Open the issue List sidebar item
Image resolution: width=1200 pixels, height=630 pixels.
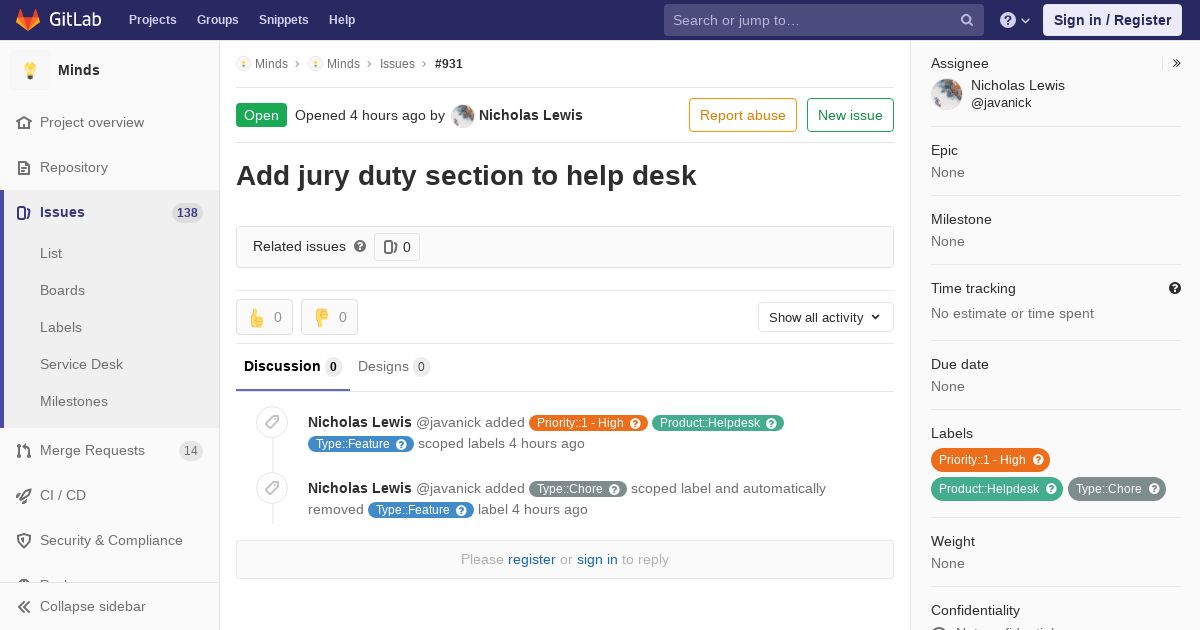(x=51, y=253)
